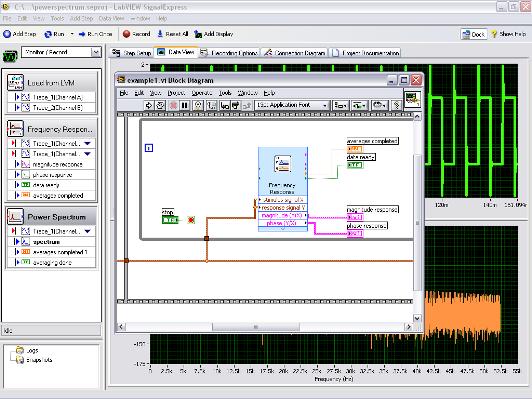Image resolution: width=532 pixels, height=399 pixels.
Task: Switch to the Connection Diagram tab
Action: pyautogui.click(x=294, y=53)
